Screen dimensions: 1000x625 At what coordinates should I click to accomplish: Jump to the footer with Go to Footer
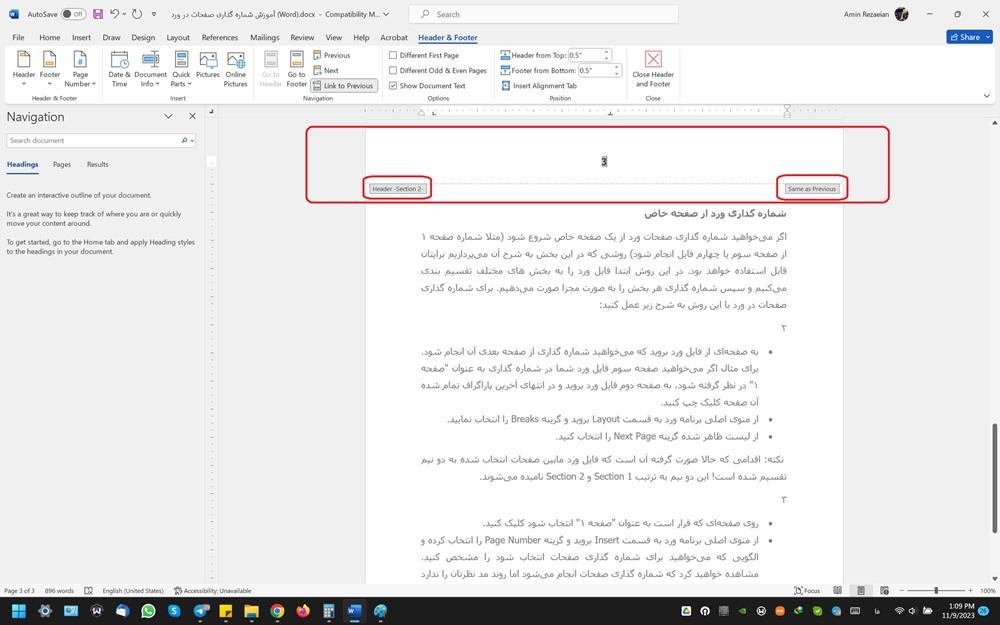pyautogui.click(x=296, y=68)
